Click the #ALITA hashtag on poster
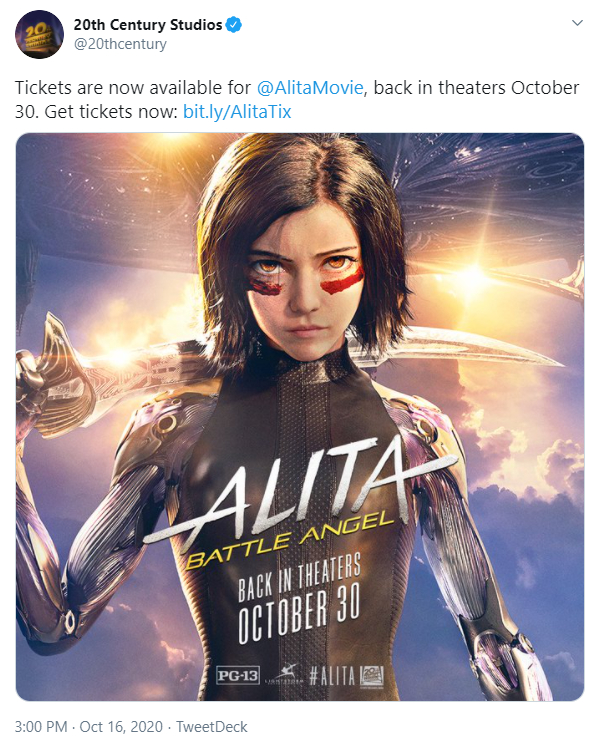599x745 pixels. point(332,675)
